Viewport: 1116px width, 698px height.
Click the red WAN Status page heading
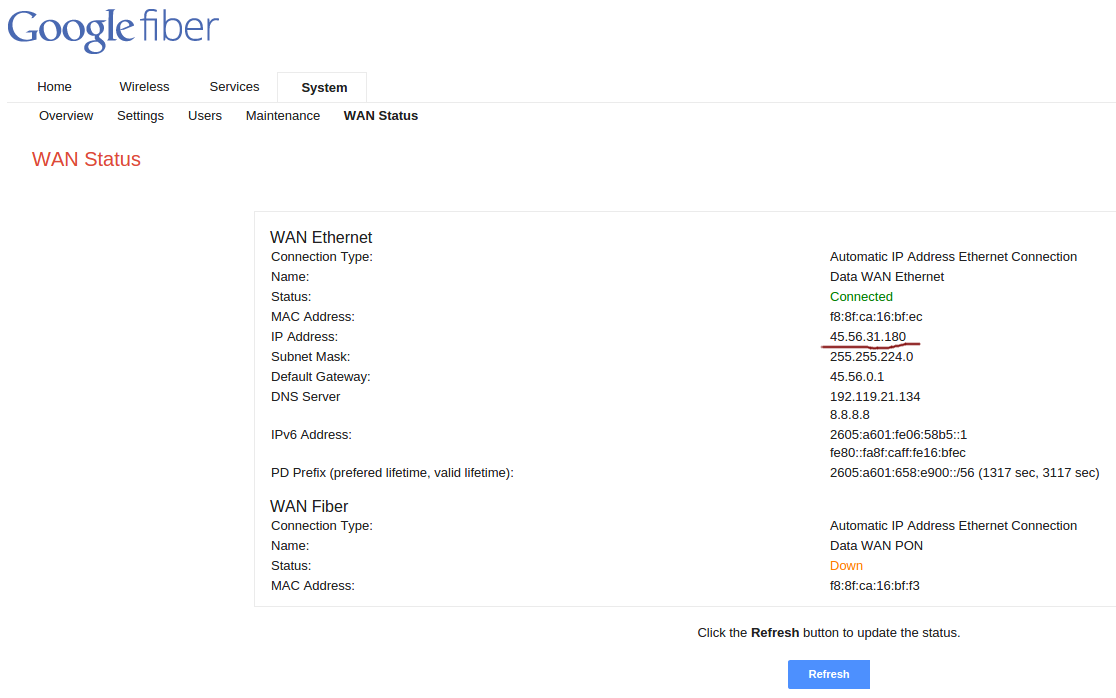(x=86, y=159)
